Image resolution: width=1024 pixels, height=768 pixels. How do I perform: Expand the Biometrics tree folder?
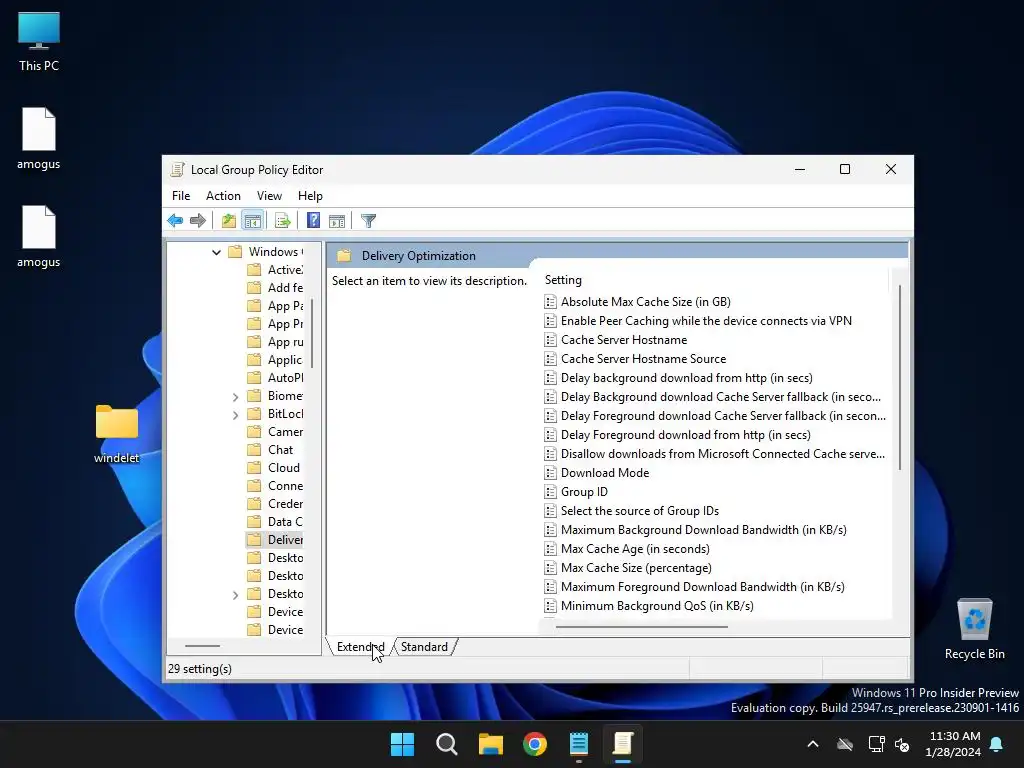[235, 396]
